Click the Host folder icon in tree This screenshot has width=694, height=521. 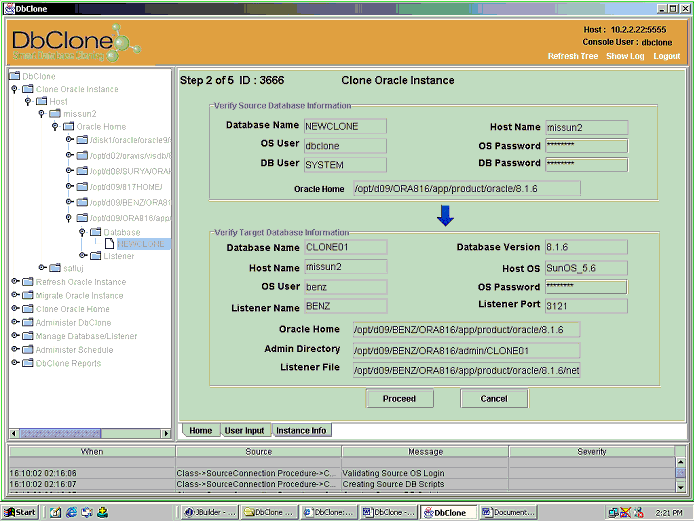(42, 101)
